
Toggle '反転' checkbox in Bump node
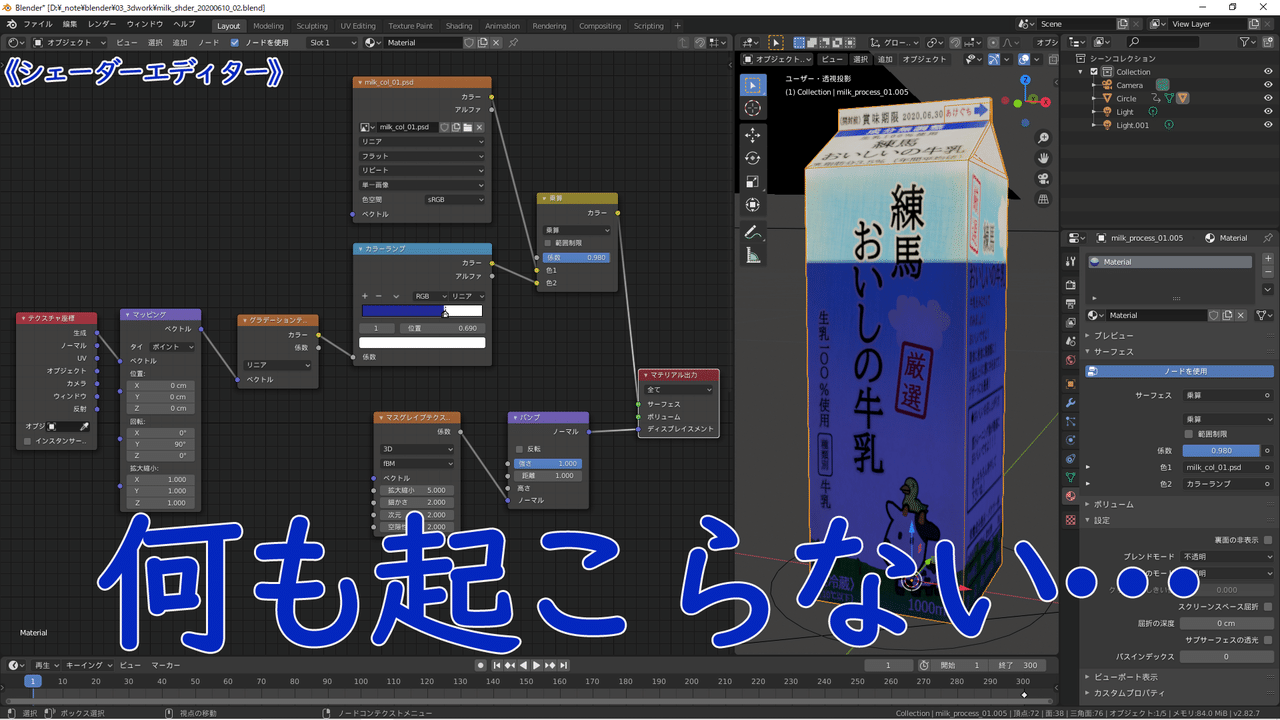pyautogui.click(x=519, y=450)
